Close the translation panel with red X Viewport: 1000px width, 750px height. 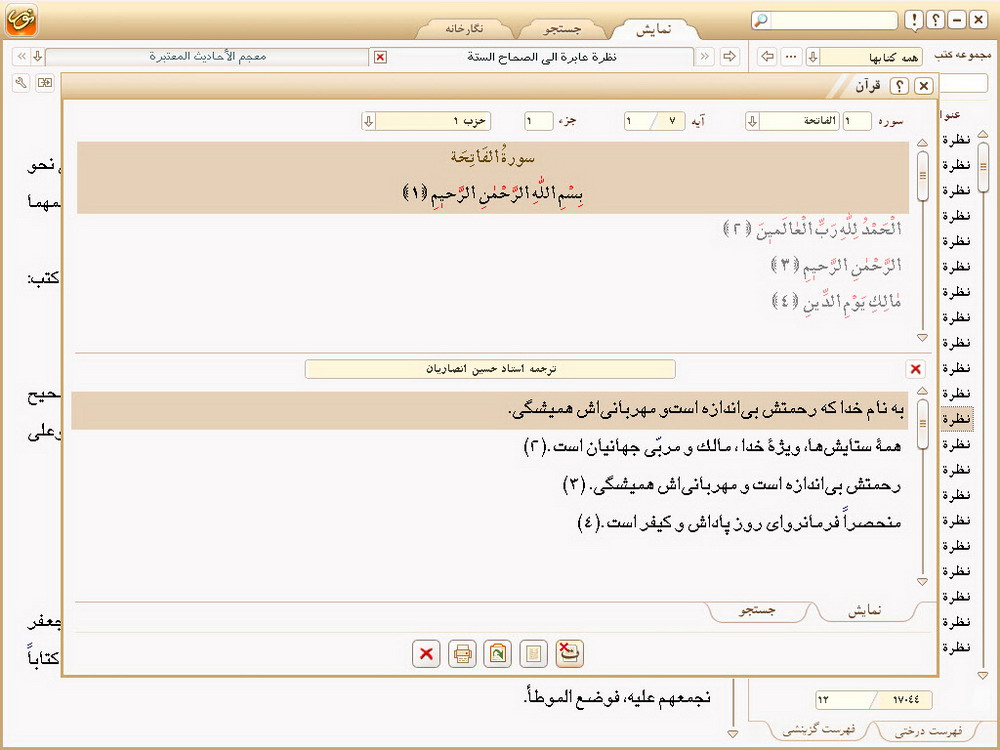point(915,369)
